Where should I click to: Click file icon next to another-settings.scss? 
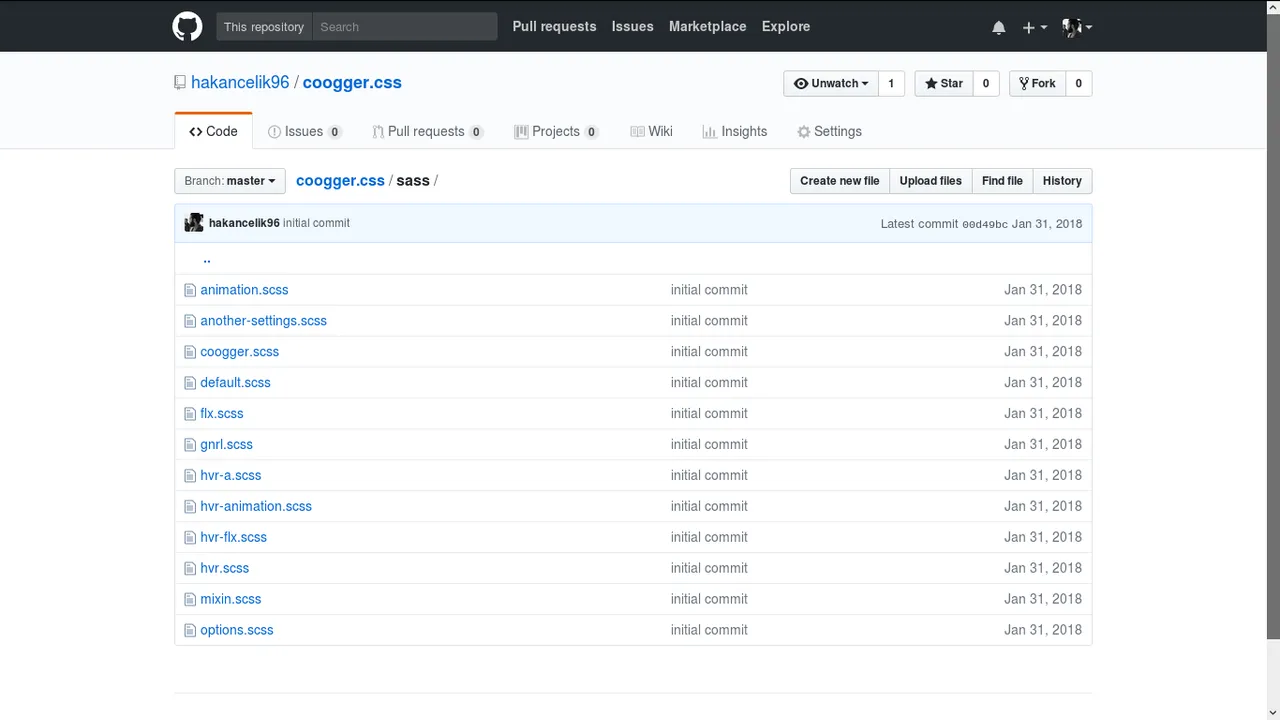(190, 321)
